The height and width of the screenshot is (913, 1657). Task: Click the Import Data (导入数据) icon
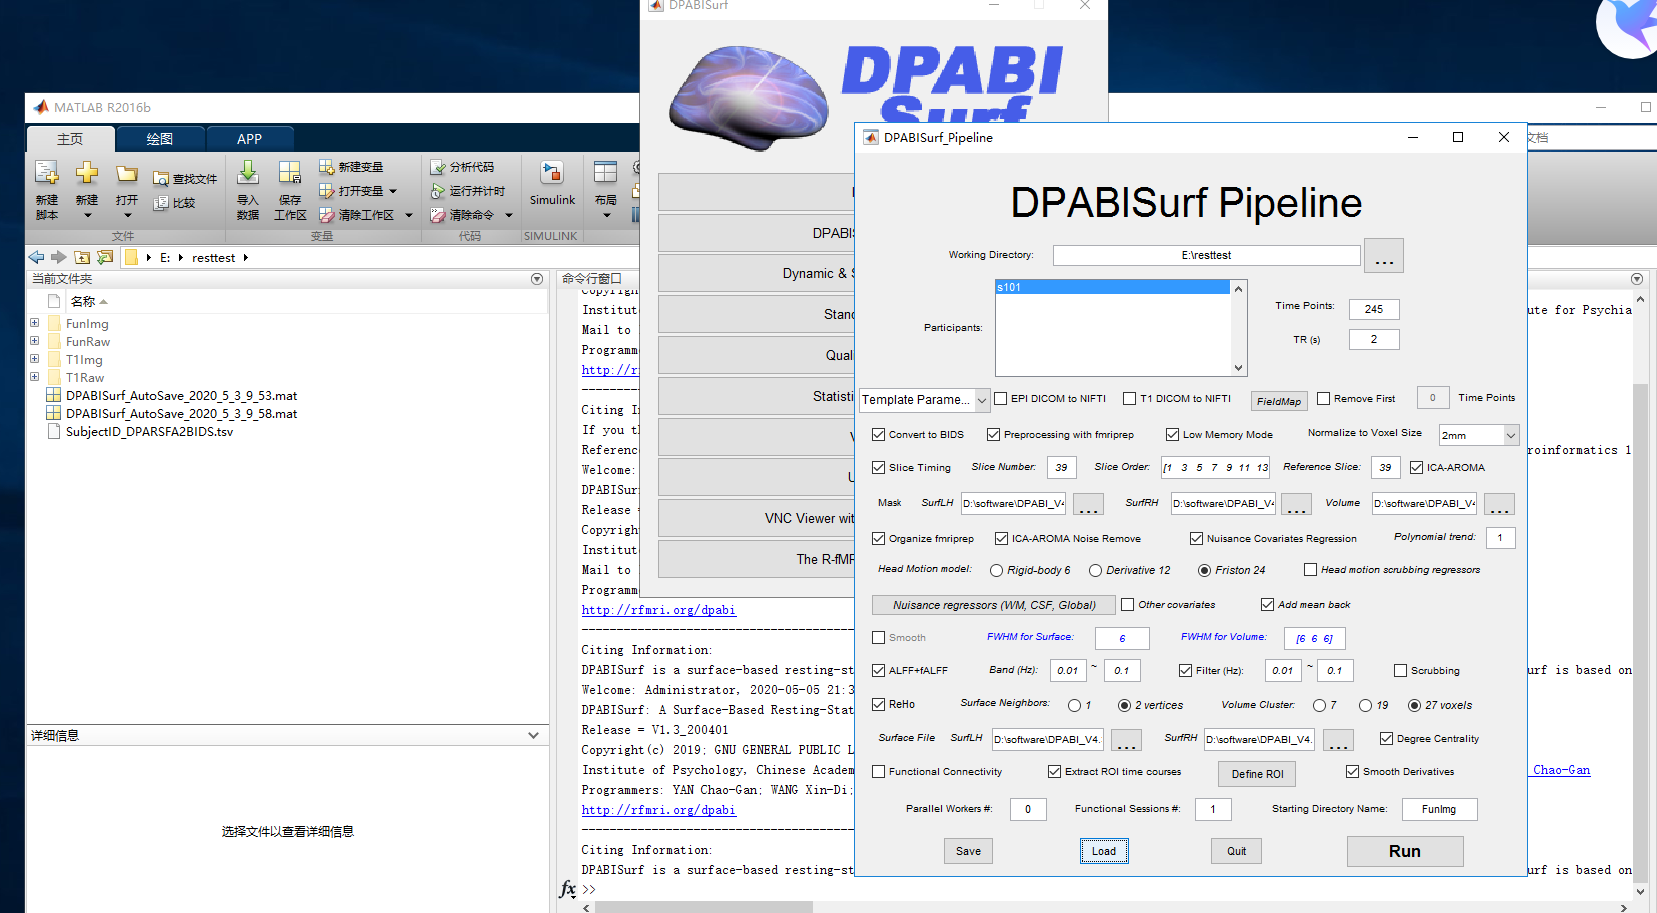click(x=248, y=173)
